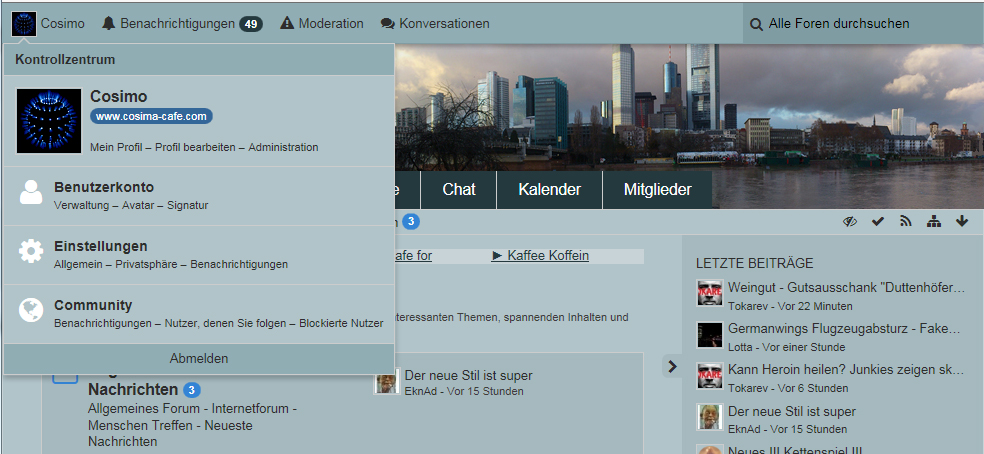Open the sitemap hierarchy icon
Image resolution: width=984 pixels, height=454 pixels.
click(934, 221)
